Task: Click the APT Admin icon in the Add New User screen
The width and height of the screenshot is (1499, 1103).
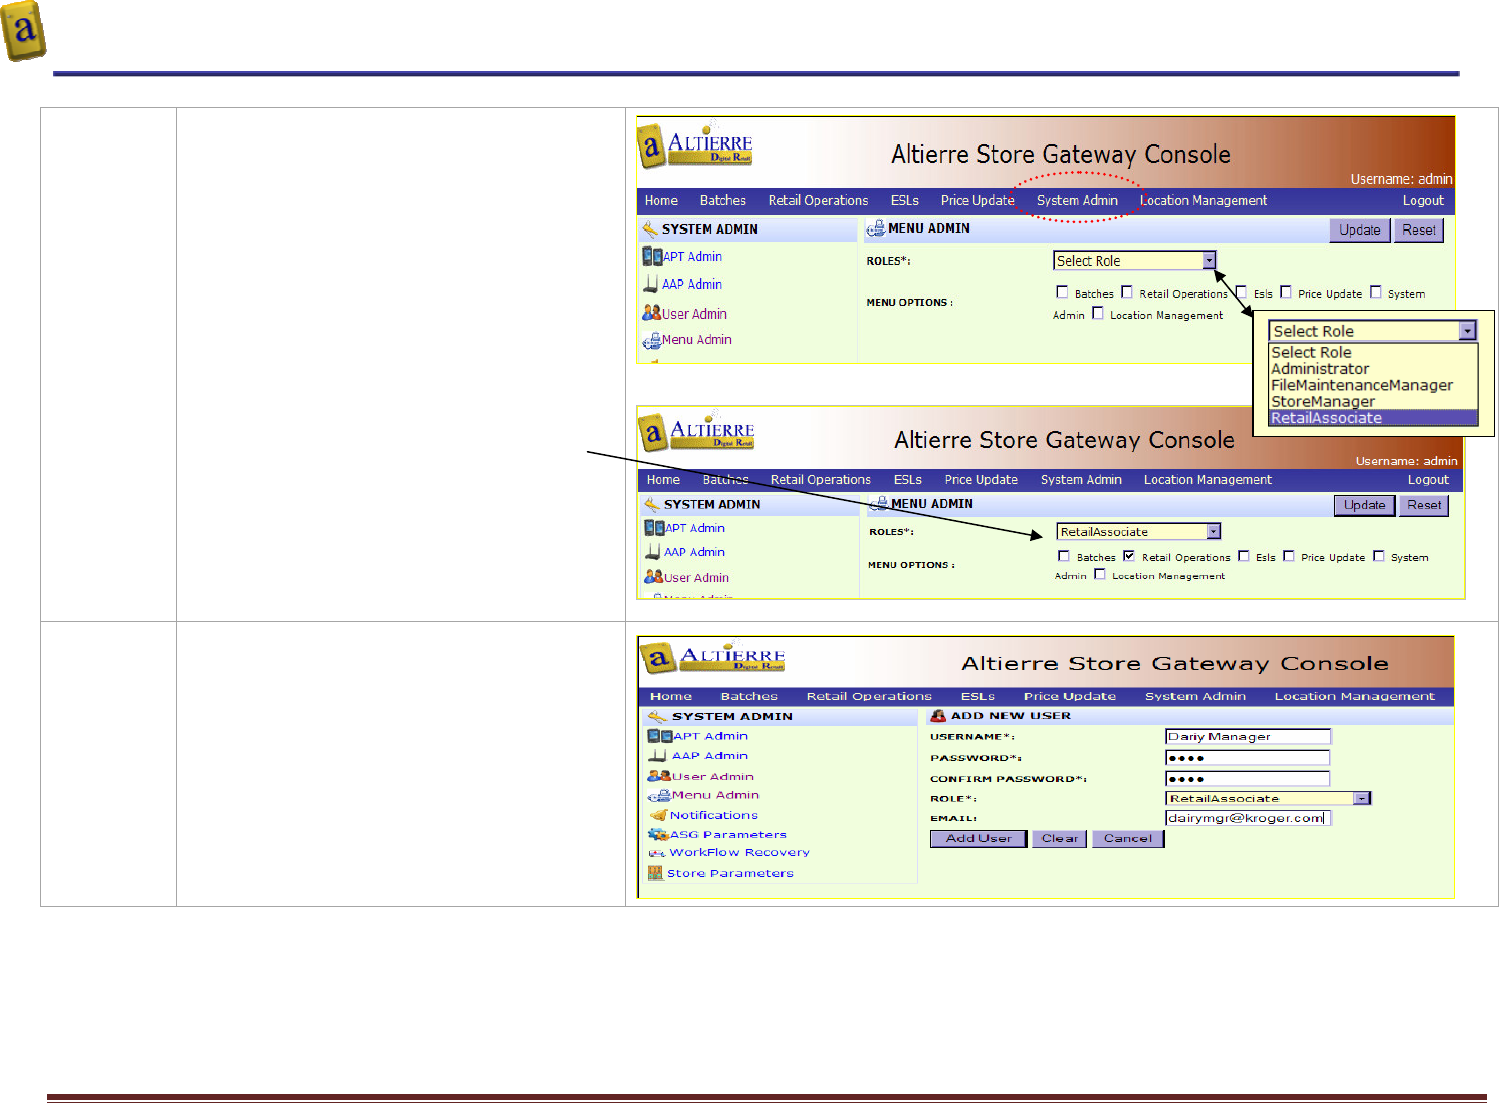Action: pos(660,736)
